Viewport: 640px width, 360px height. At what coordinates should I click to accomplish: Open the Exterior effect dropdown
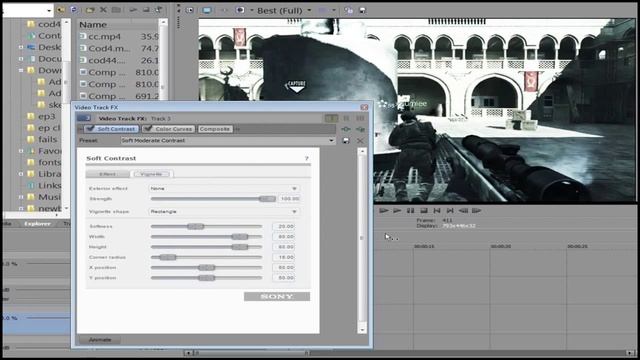point(294,189)
